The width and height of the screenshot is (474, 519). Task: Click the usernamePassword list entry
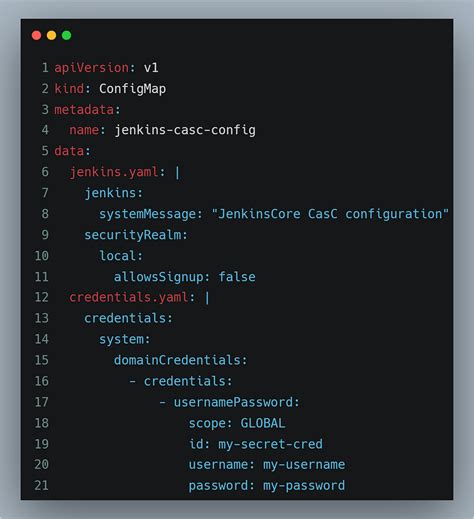point(233,402)
